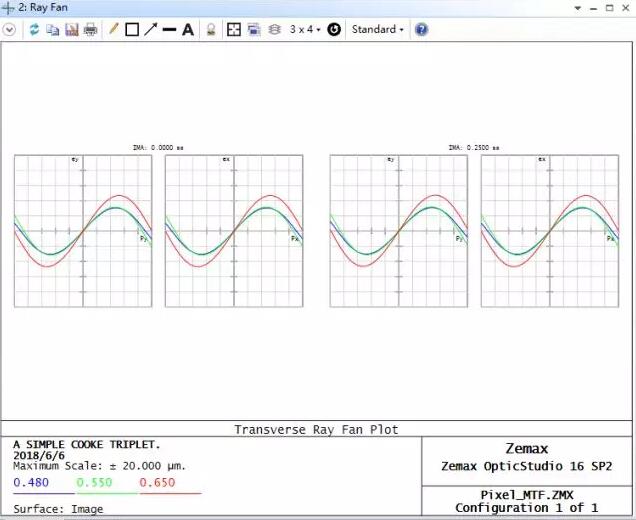Click the Copy window icon

pos(52,29)
